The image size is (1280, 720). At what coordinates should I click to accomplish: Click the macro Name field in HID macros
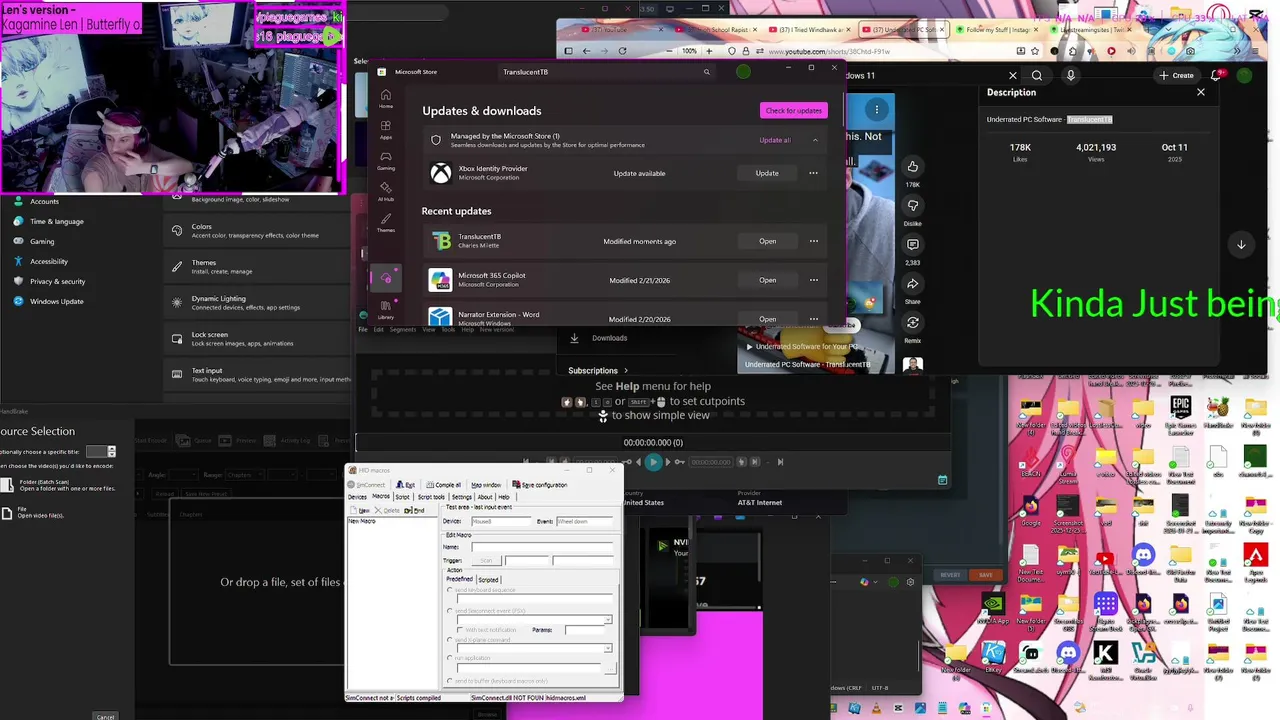[x=542, y=547]
